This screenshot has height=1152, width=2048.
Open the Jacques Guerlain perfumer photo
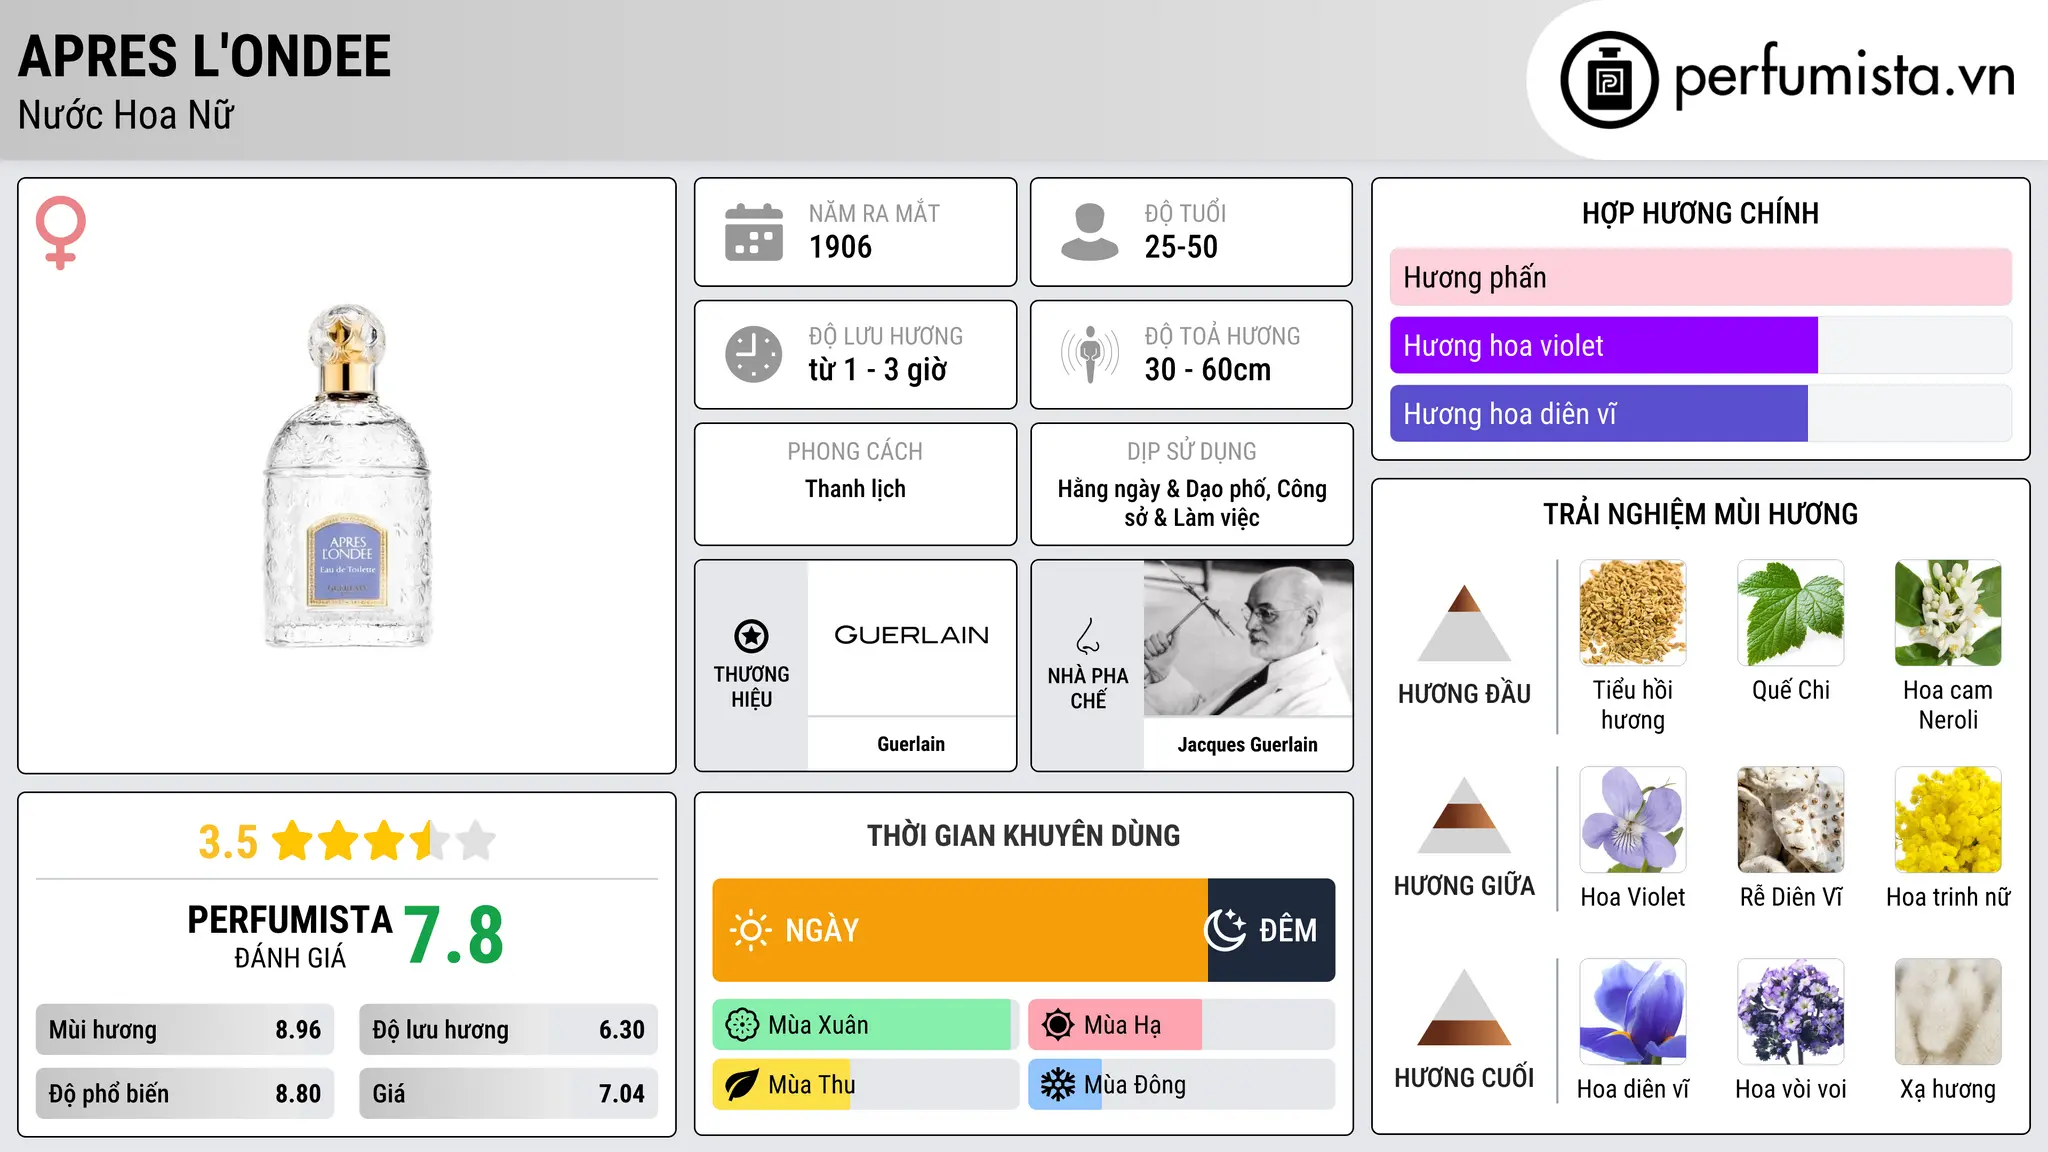click(x=1248, y=638)
